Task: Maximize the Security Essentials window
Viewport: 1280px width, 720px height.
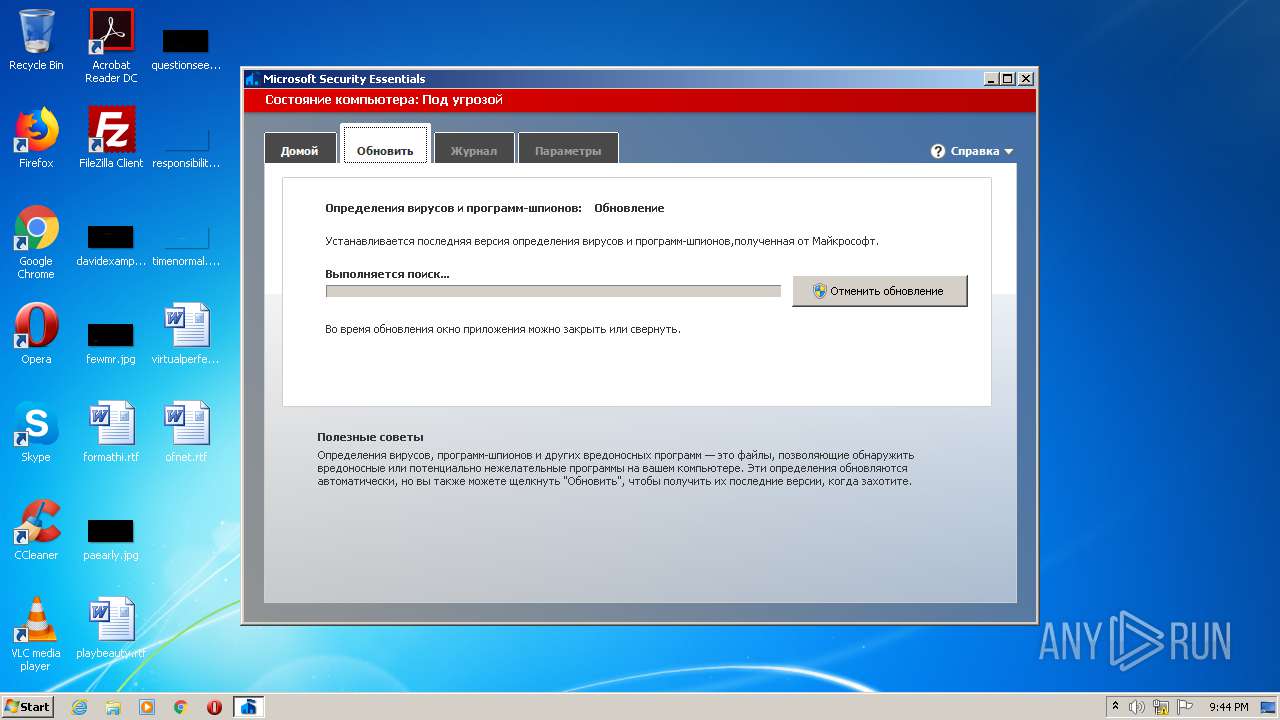Action: 1008,78
